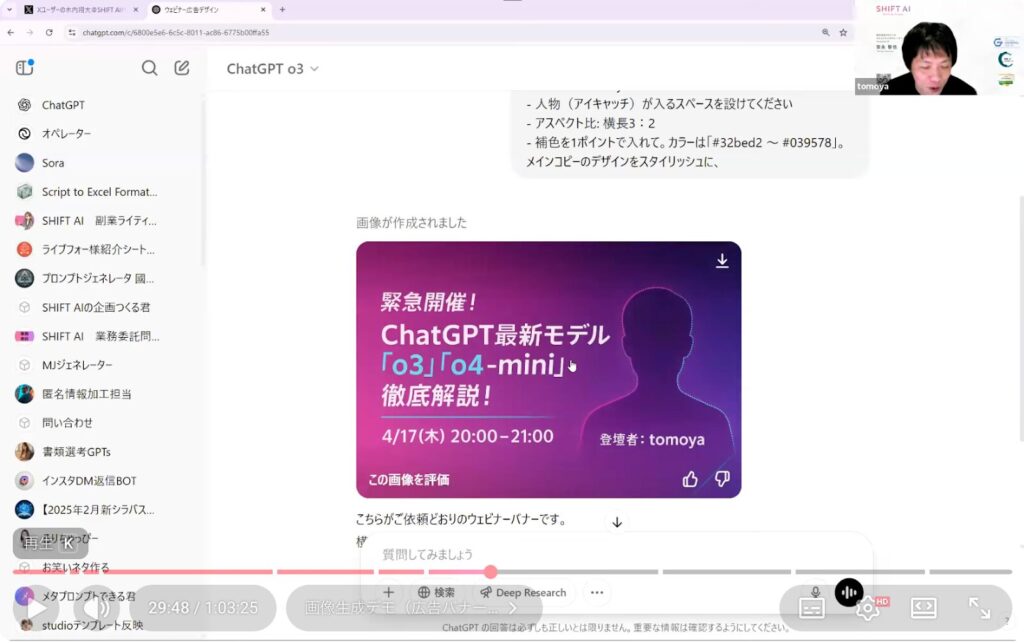This screenshot has width=1024, height=643.
Task: Click the search chats magnifier icon
Action: tap(149, 68)
